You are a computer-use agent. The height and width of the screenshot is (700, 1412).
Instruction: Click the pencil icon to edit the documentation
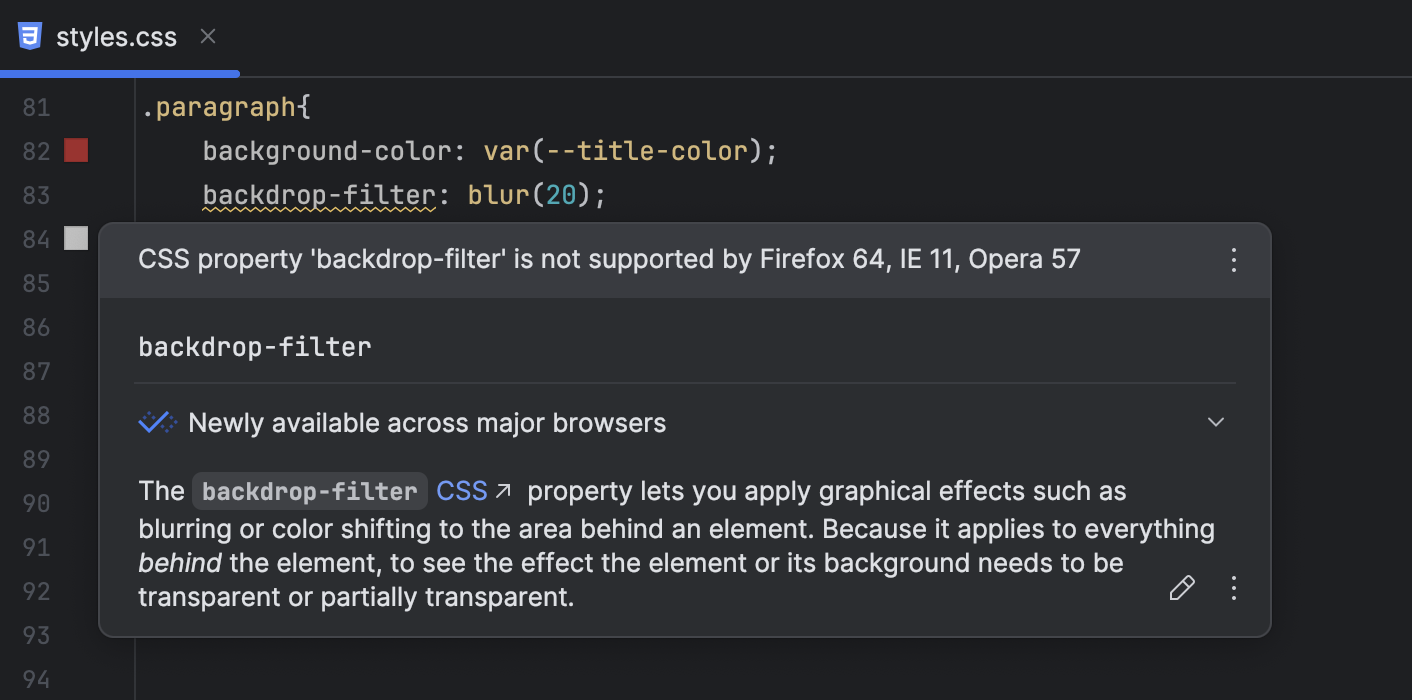[1181, 588]
